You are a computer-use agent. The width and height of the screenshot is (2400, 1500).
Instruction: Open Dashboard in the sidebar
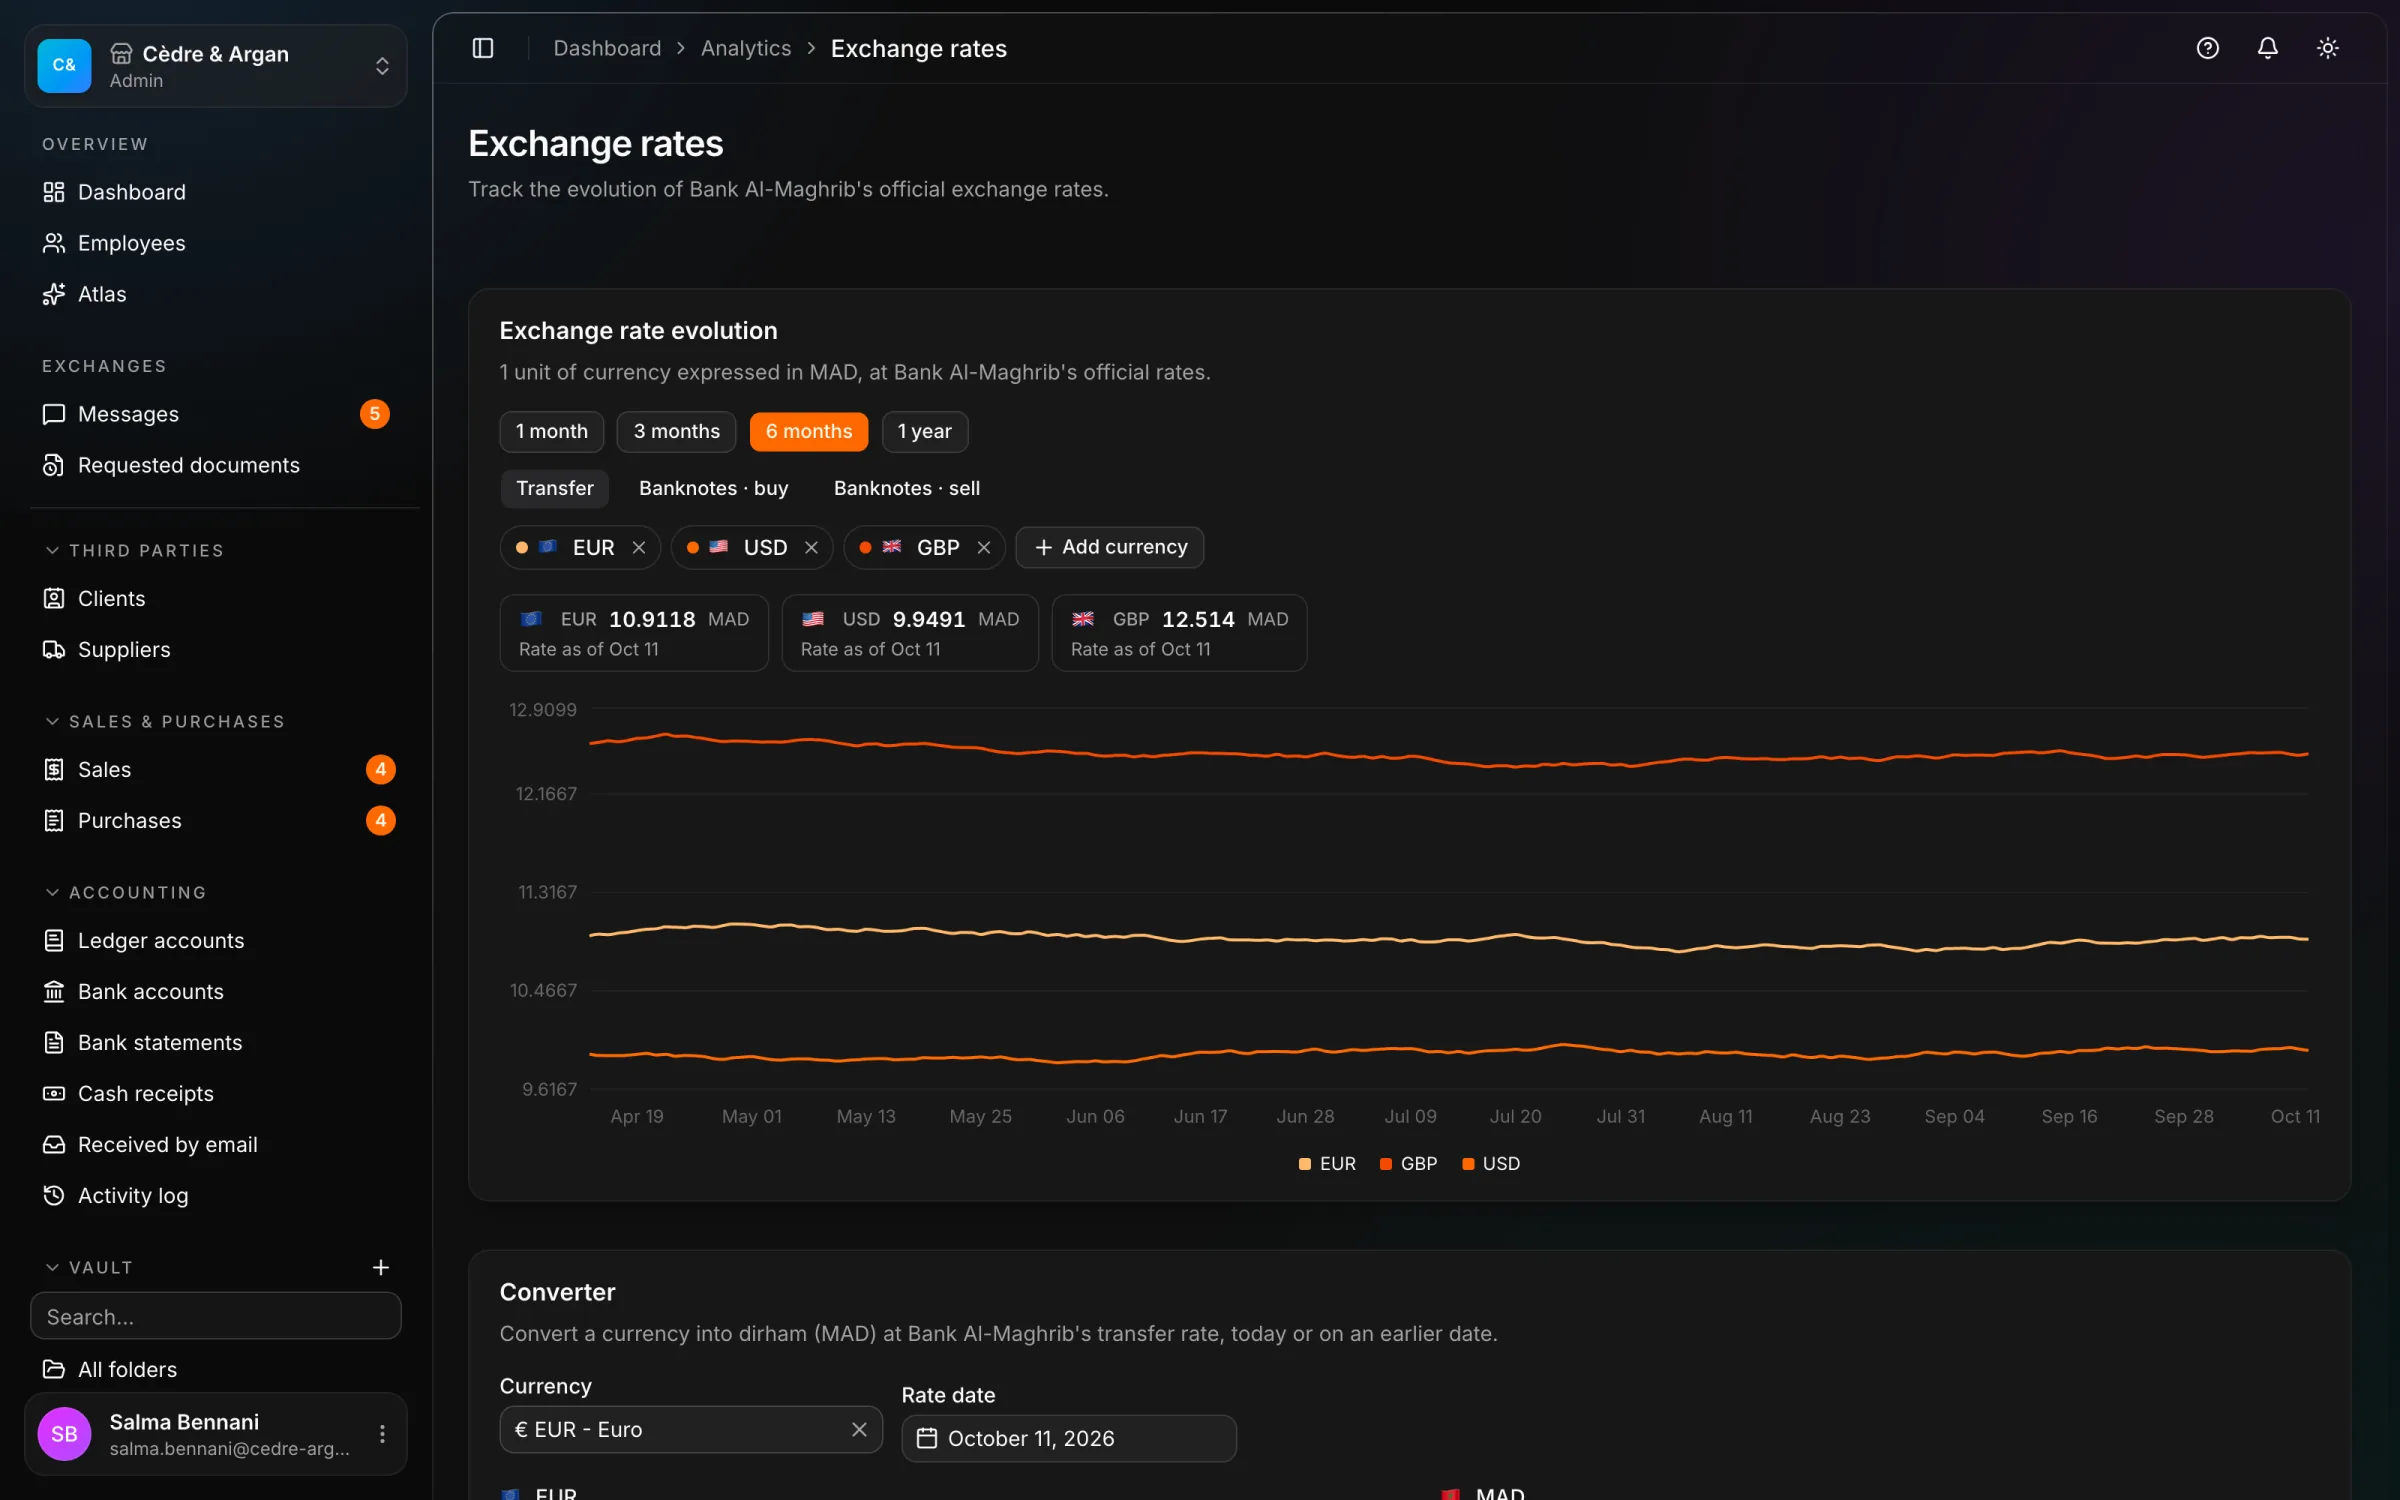tap(215, 192)
